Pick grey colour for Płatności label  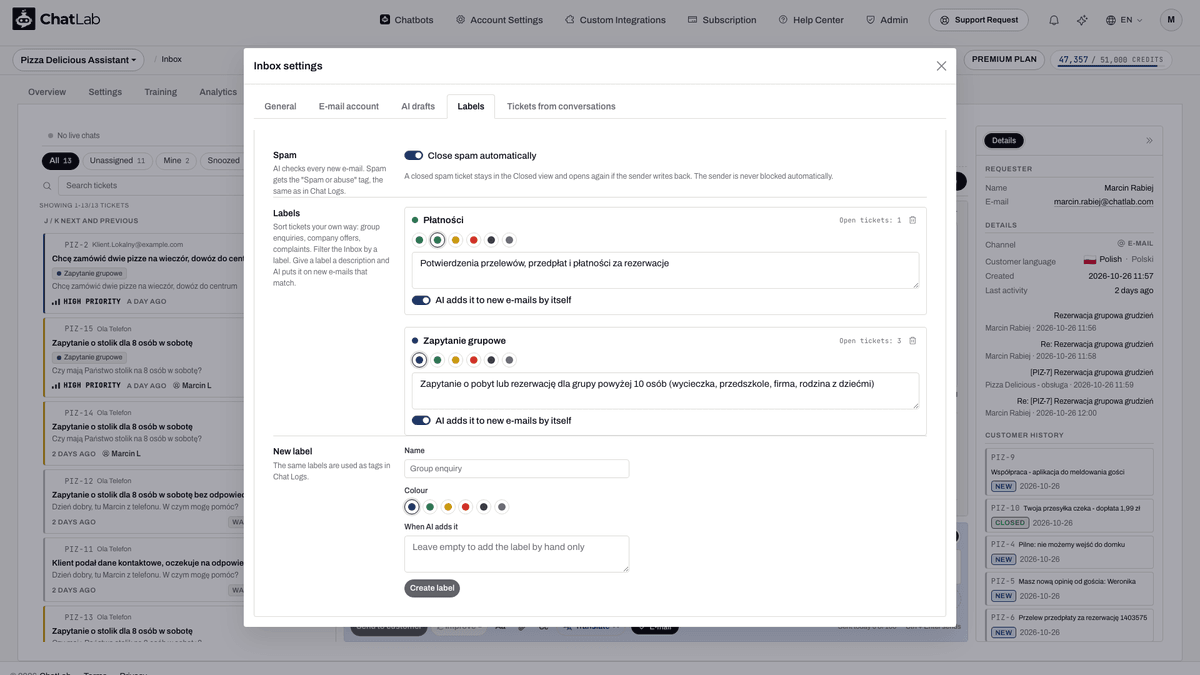509,240
